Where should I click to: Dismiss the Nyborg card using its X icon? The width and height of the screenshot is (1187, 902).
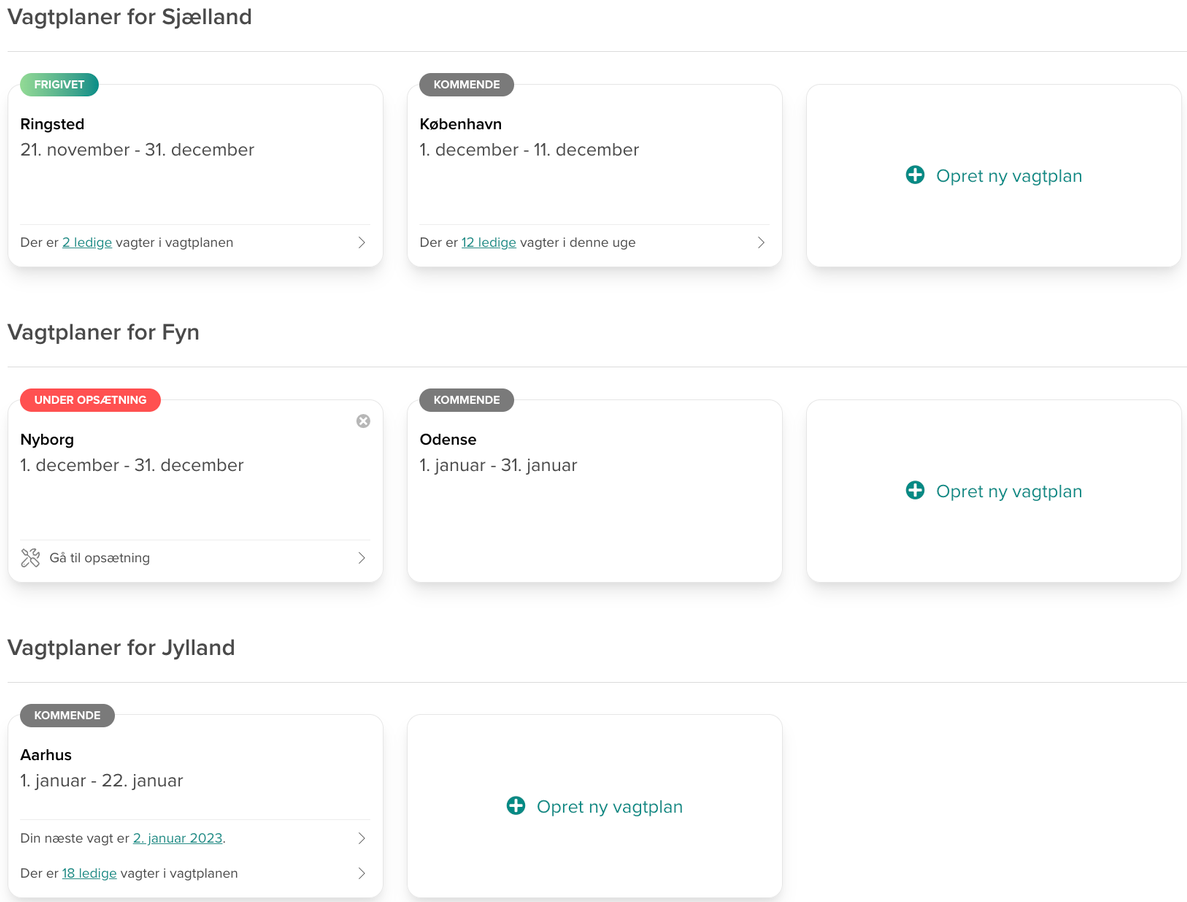click(x=363, y=420)
